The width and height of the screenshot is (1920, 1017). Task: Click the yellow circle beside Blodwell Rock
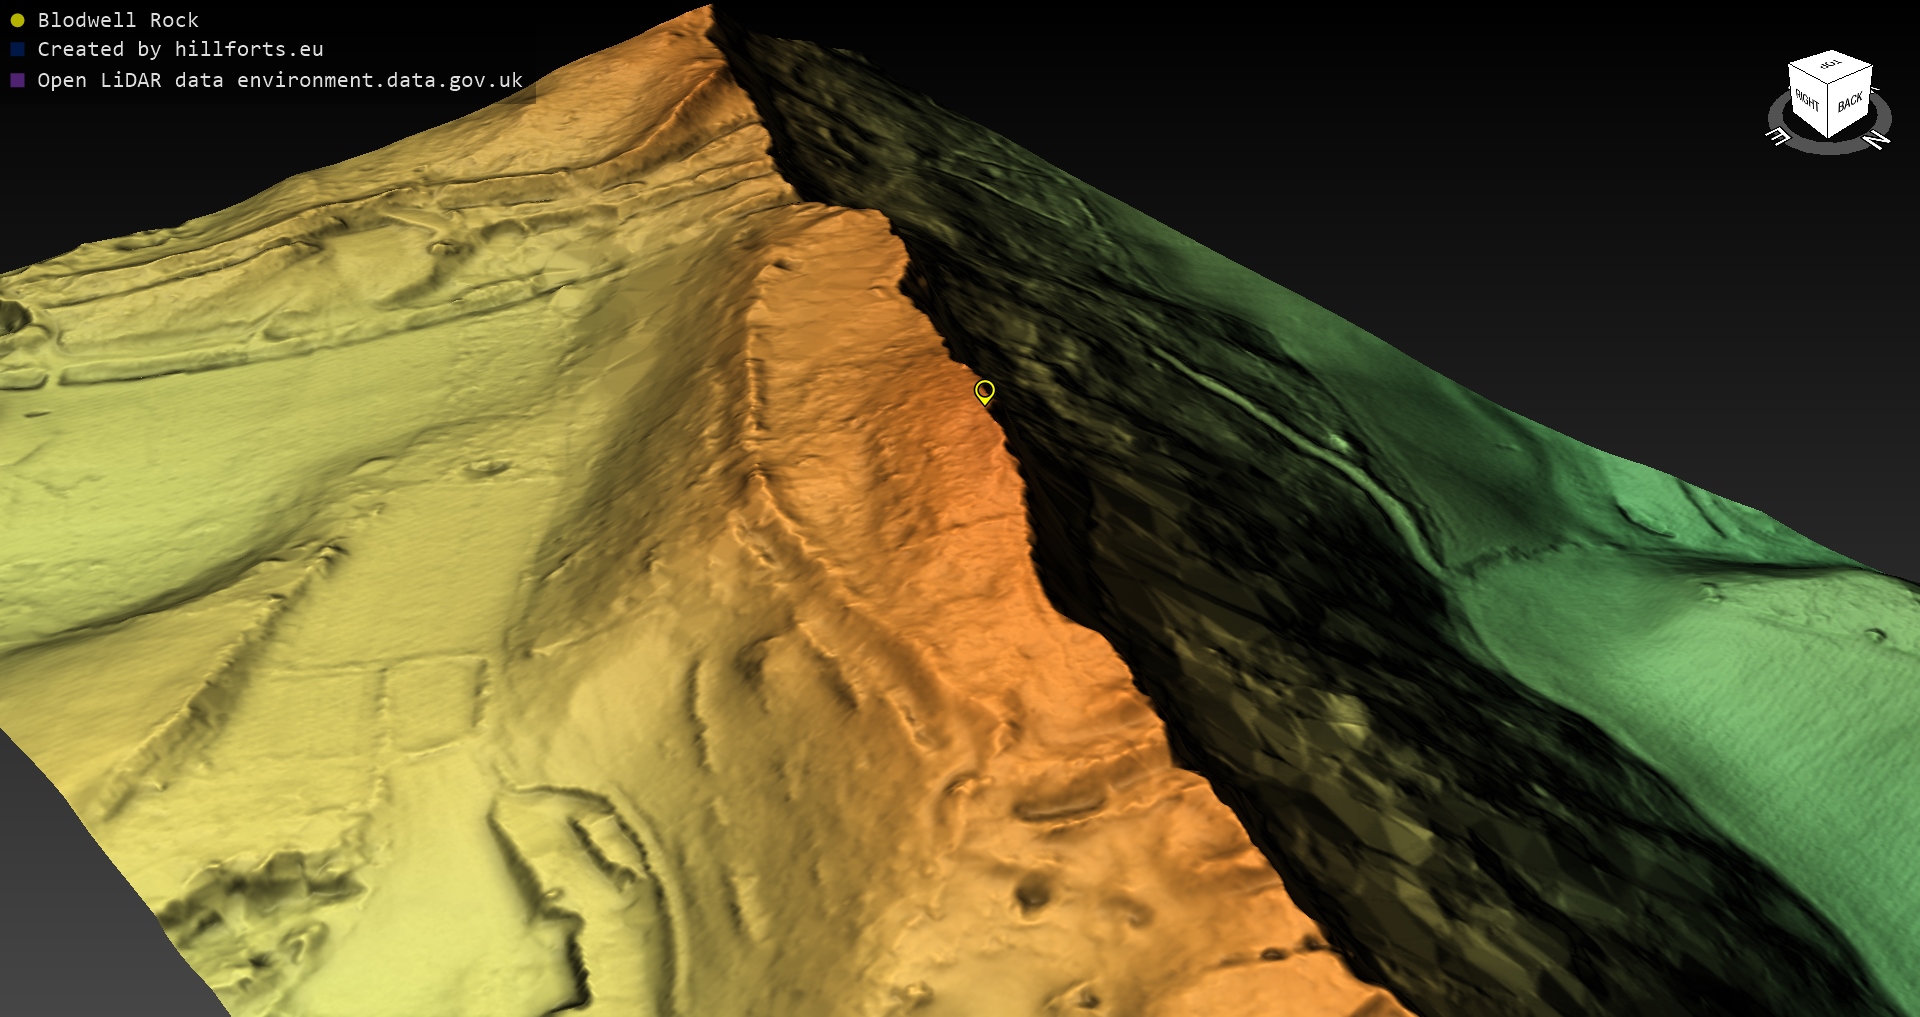tap(17, 20)
